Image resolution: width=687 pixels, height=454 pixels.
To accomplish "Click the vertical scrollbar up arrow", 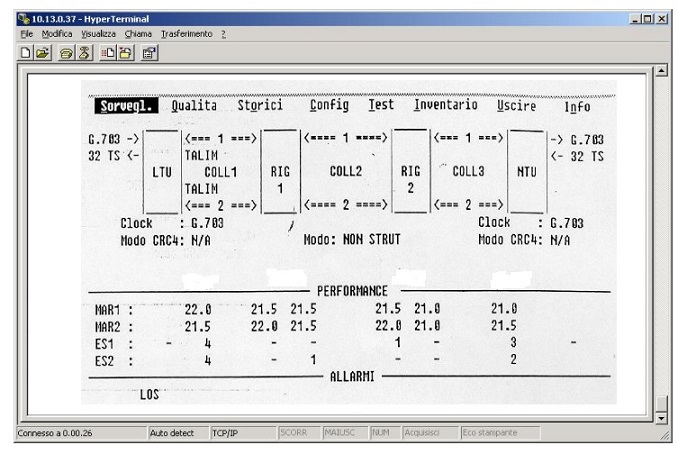I will pyautogui.click(x=660, y=71).
